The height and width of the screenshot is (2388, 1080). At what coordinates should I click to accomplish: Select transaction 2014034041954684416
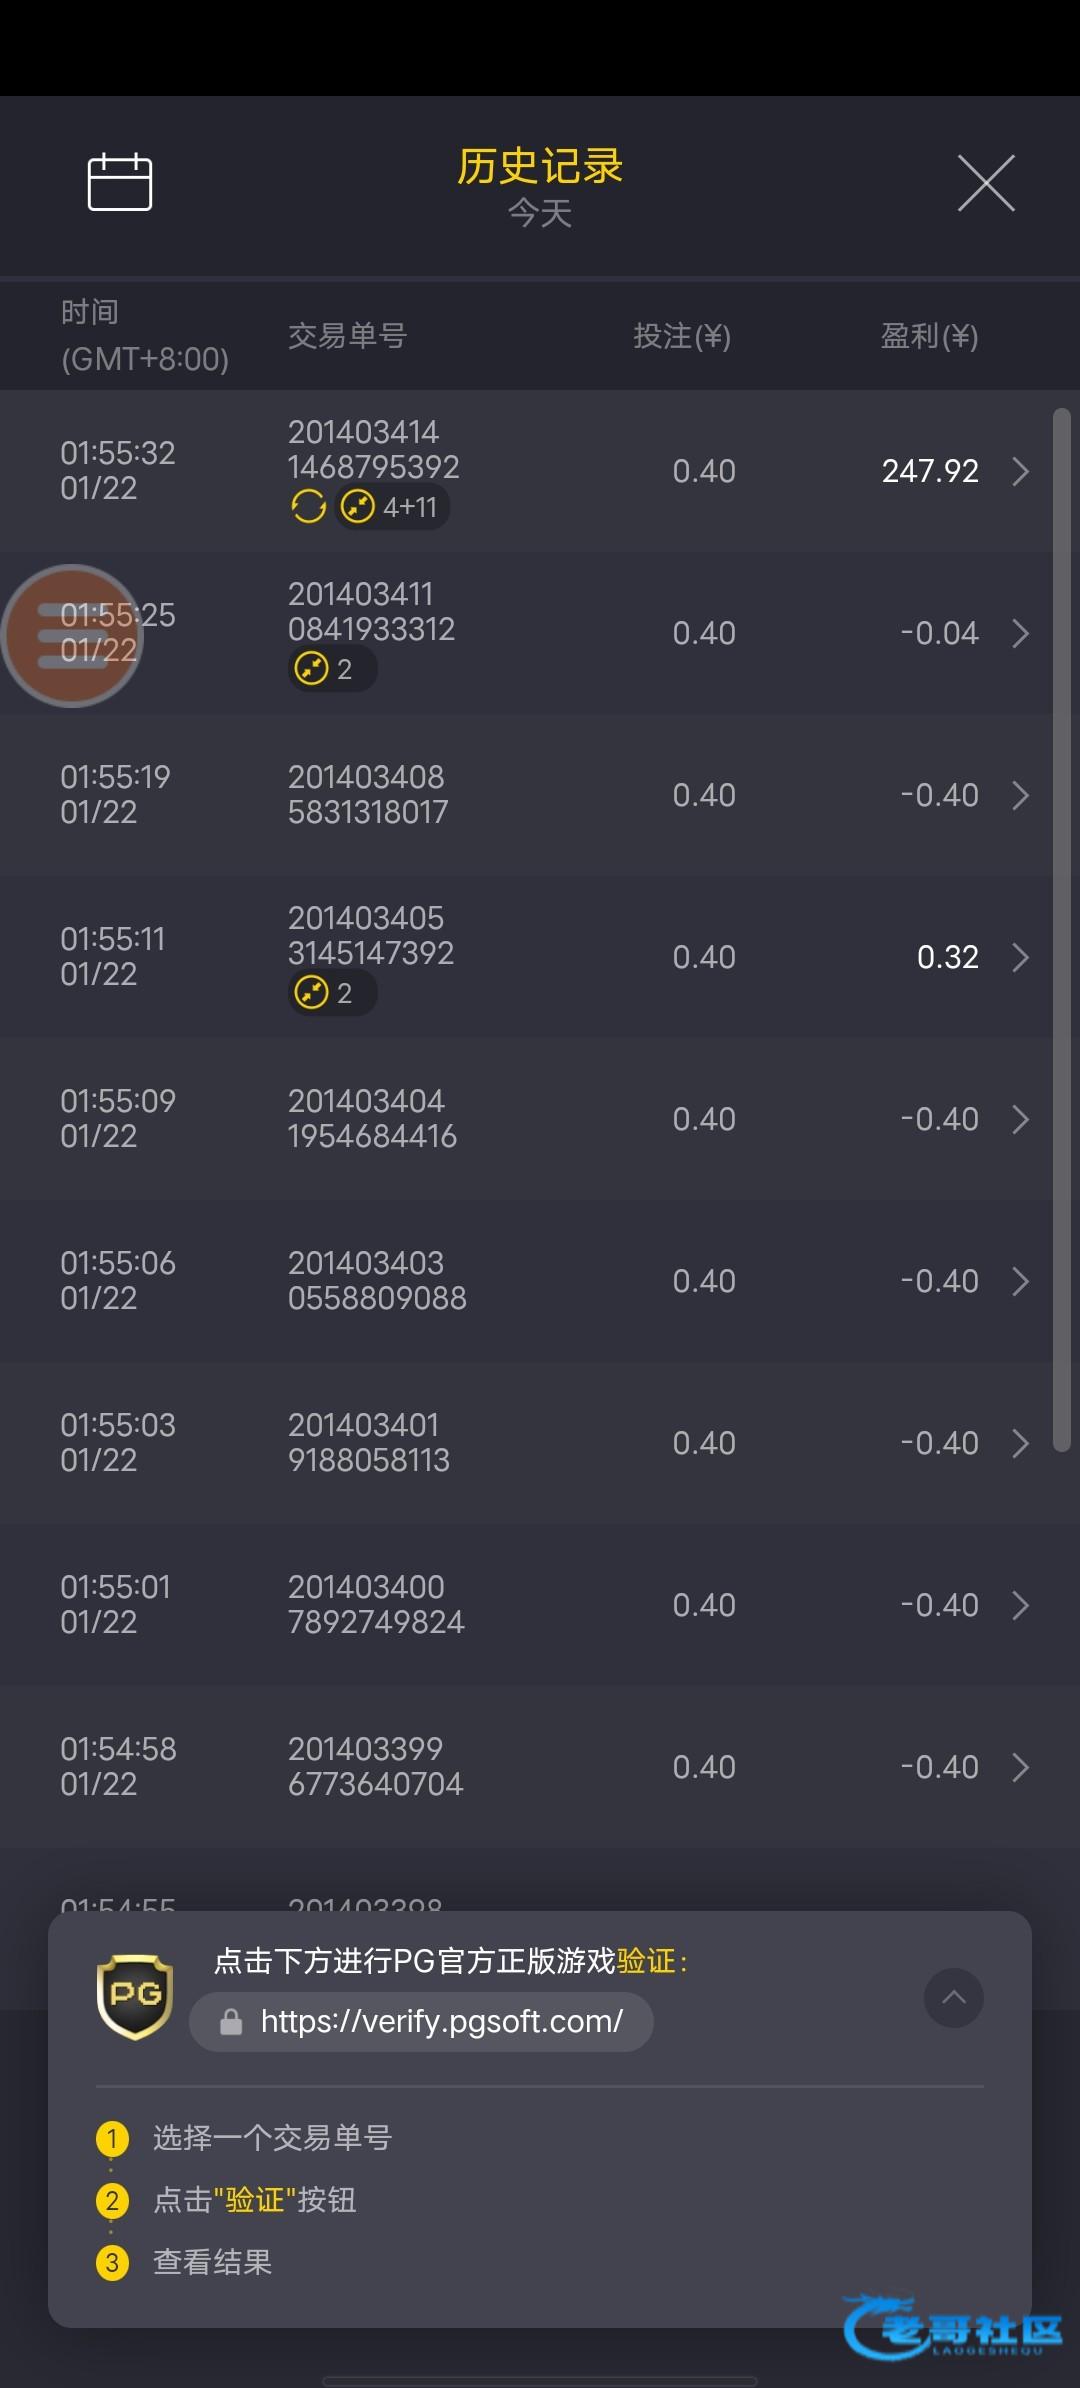click(x=371, y=1119)
